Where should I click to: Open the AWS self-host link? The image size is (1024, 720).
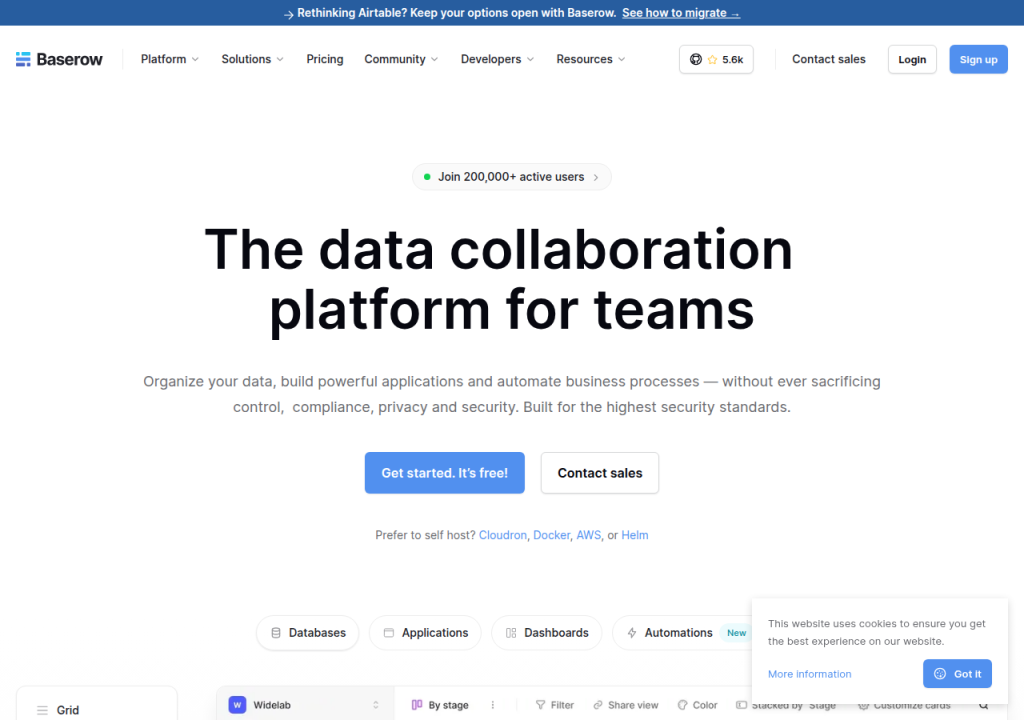coord(588,535)
